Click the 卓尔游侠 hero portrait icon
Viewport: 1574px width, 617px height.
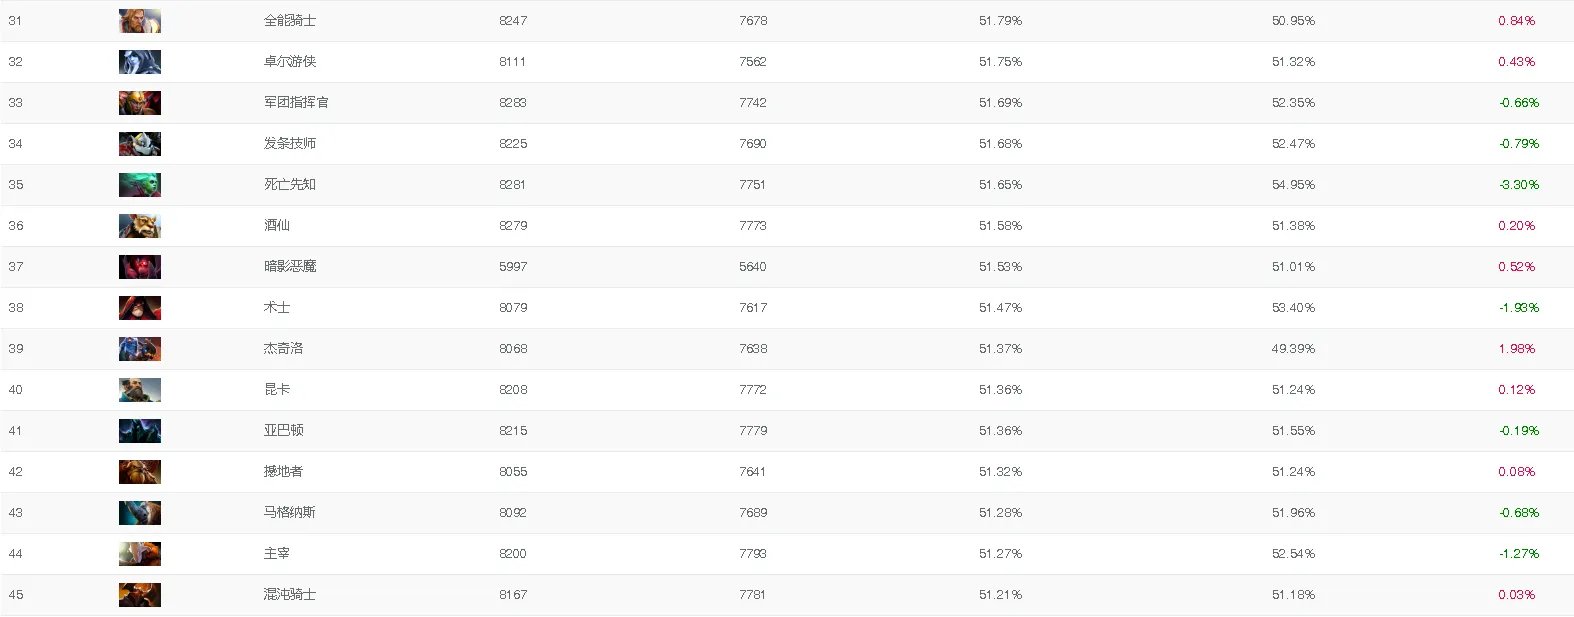139,61
